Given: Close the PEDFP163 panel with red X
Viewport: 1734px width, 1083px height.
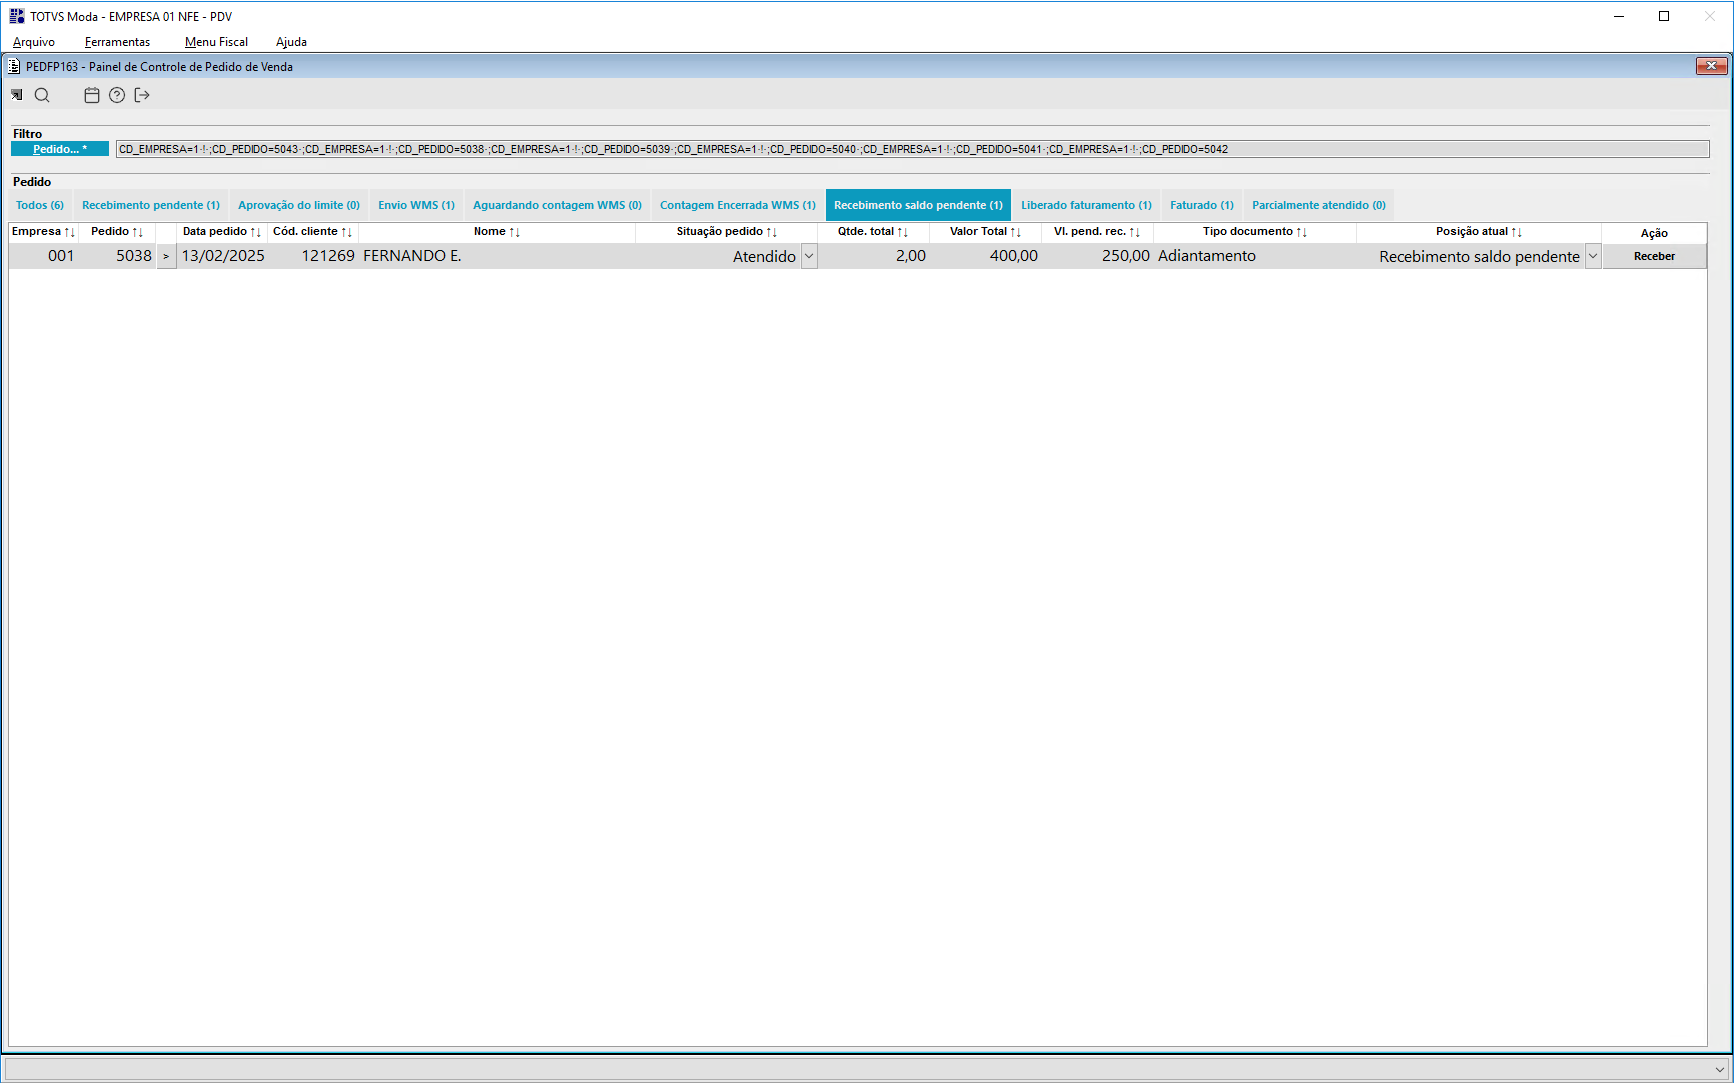Looking at the screenshot, I should point(1711,66).
